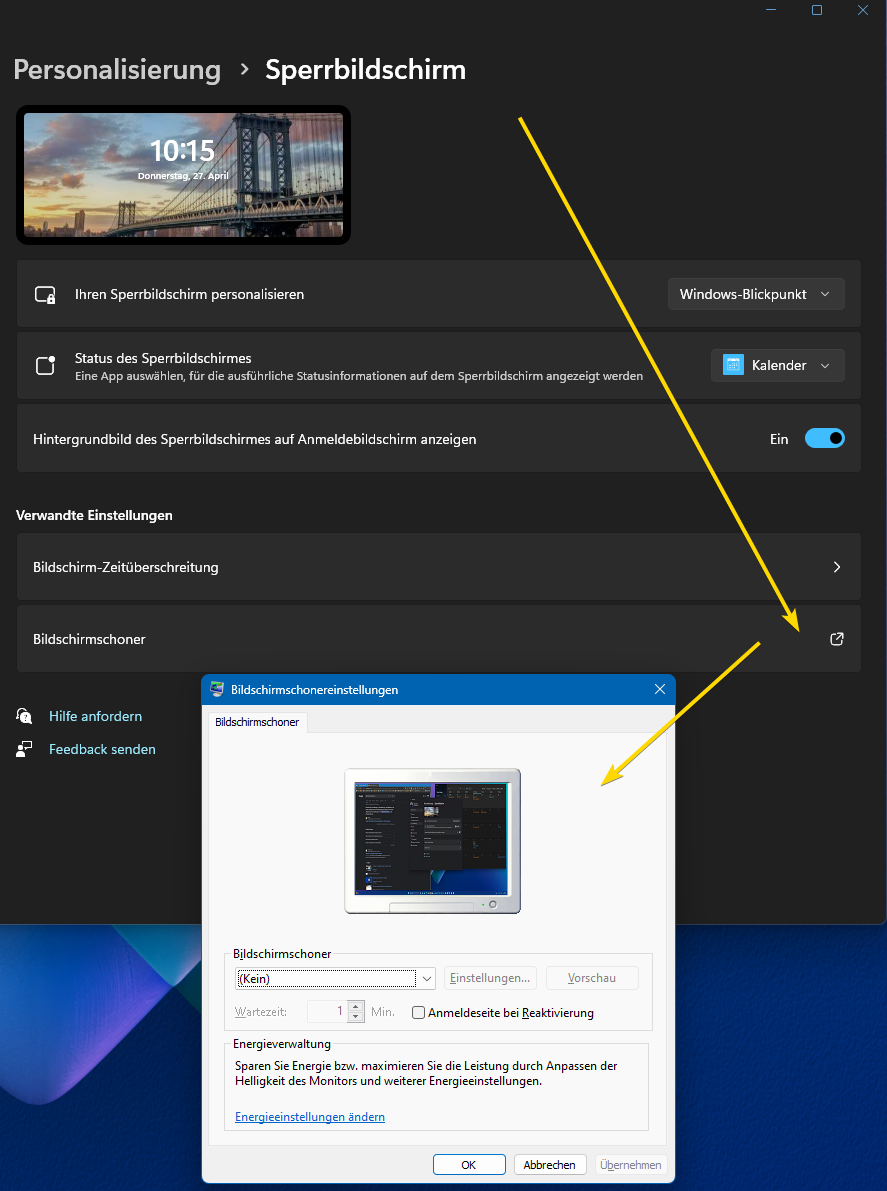Click the lock screen personalize icon
887x1191 pixels.
pos(45,295)
